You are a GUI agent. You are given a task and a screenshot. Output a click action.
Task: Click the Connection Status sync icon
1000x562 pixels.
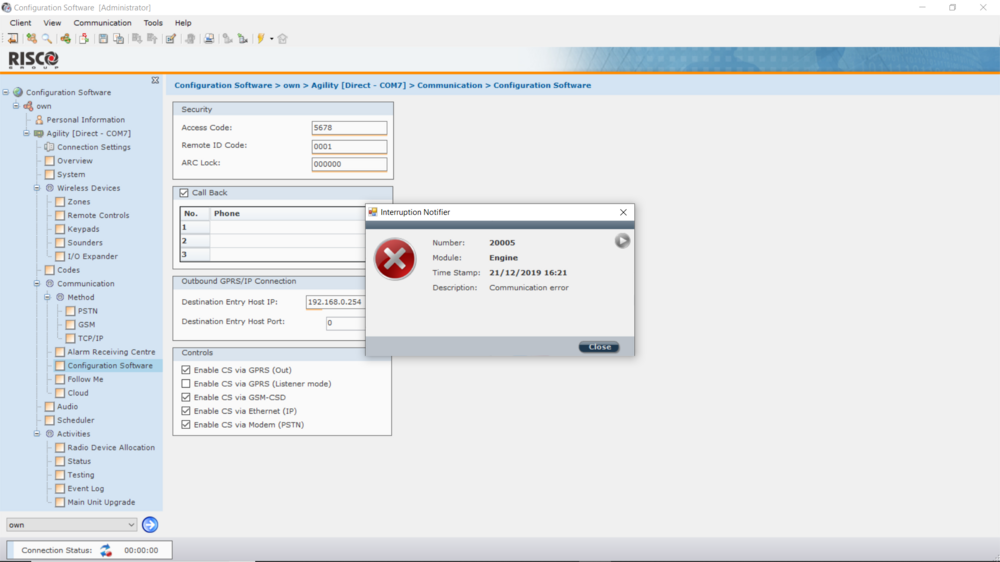tap(106, 550)
